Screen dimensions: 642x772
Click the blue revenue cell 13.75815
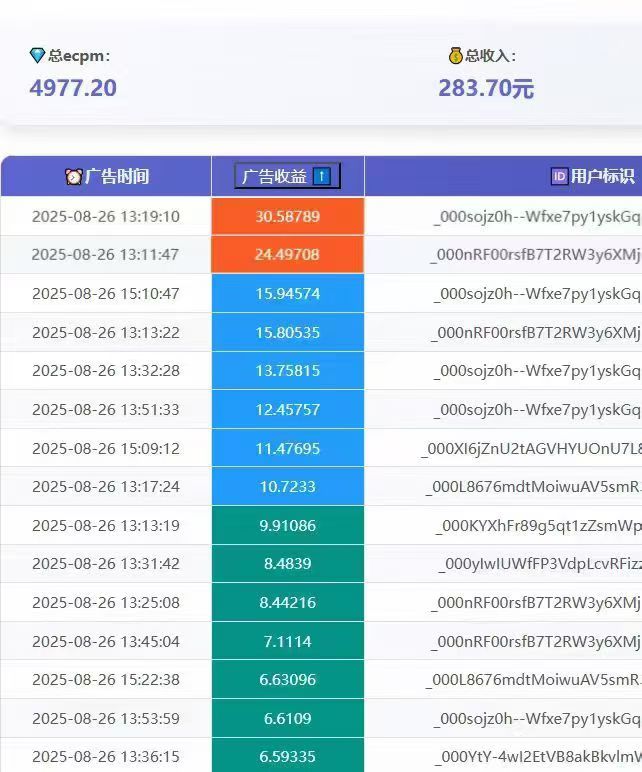point(288,371)
